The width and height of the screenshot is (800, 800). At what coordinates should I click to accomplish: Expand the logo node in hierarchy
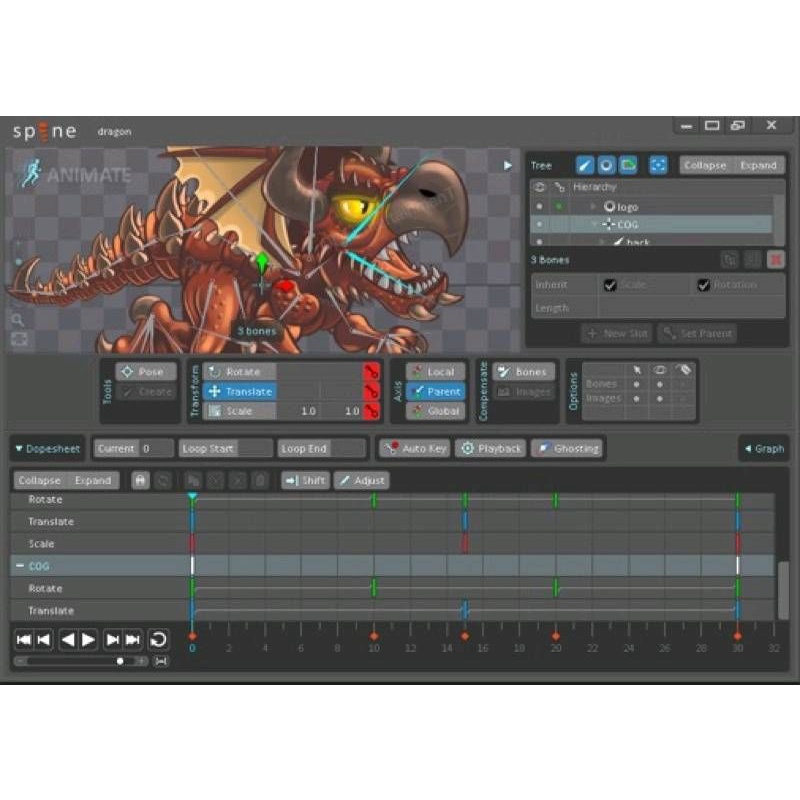click(x=592, y=206)
